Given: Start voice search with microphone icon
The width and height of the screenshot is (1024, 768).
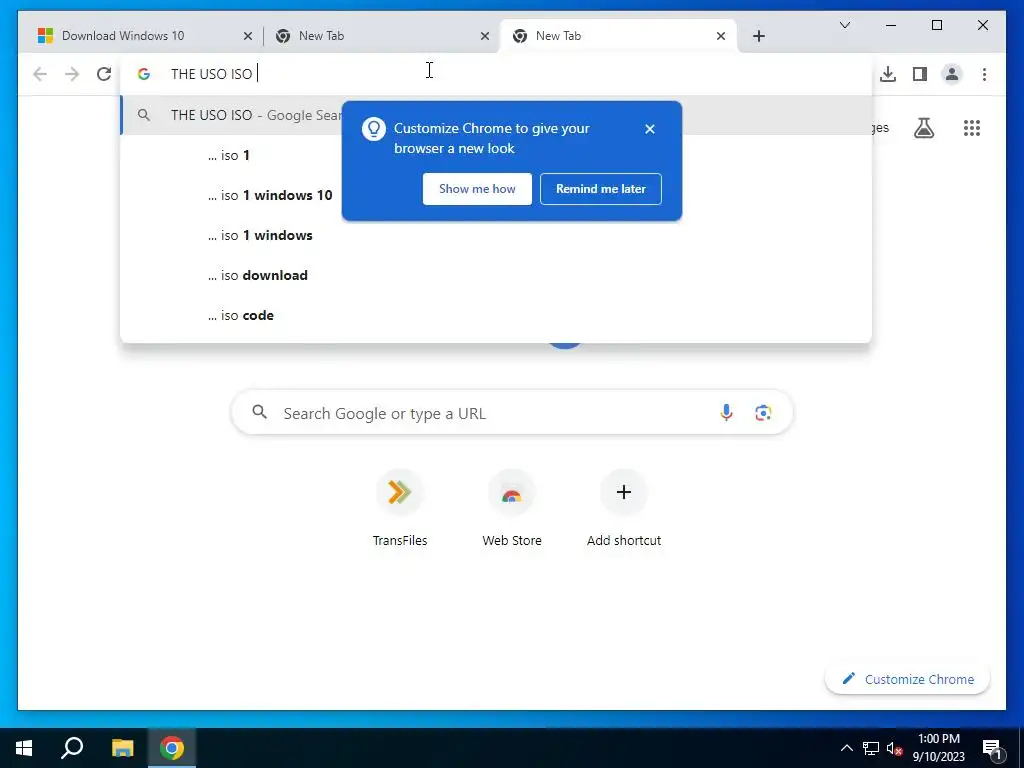Looking at the screenshot, I should coord(726,413).
